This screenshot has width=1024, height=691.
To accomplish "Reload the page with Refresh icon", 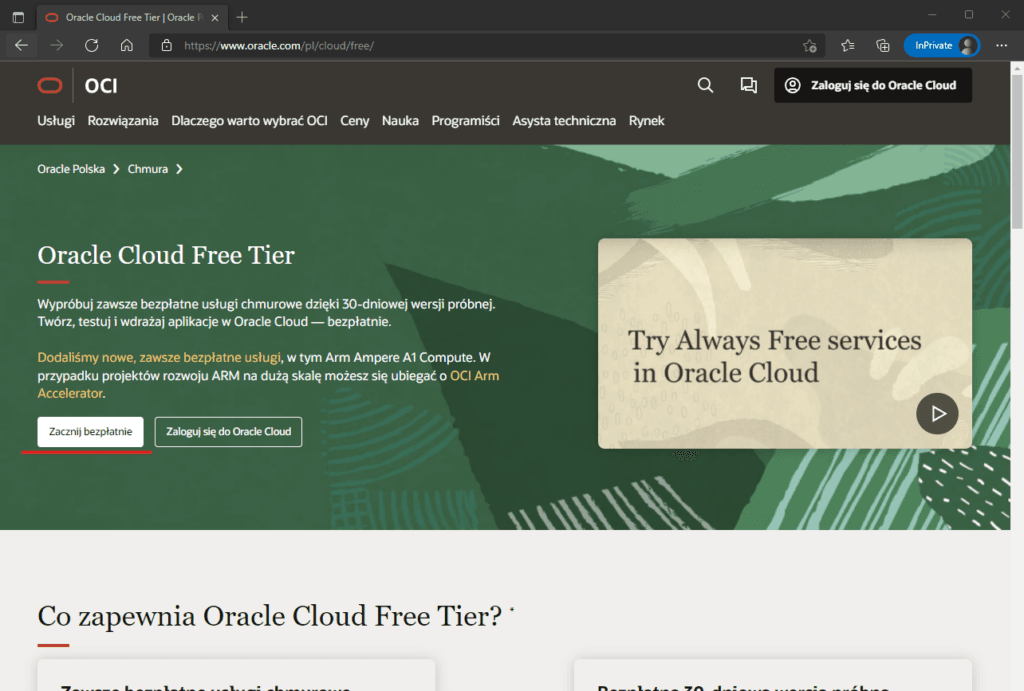I will (92, 45).
